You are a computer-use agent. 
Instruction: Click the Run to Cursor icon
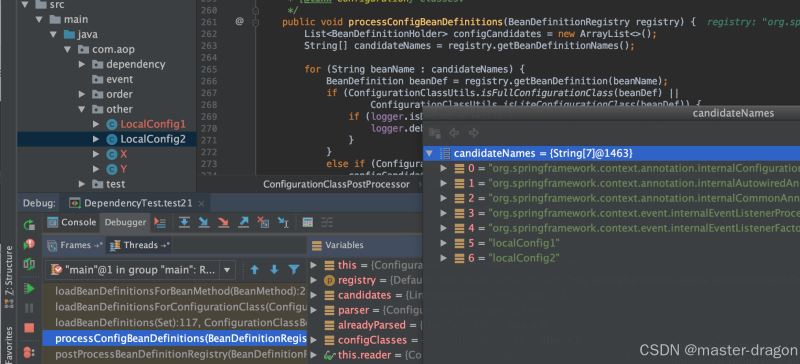point(283,222)
